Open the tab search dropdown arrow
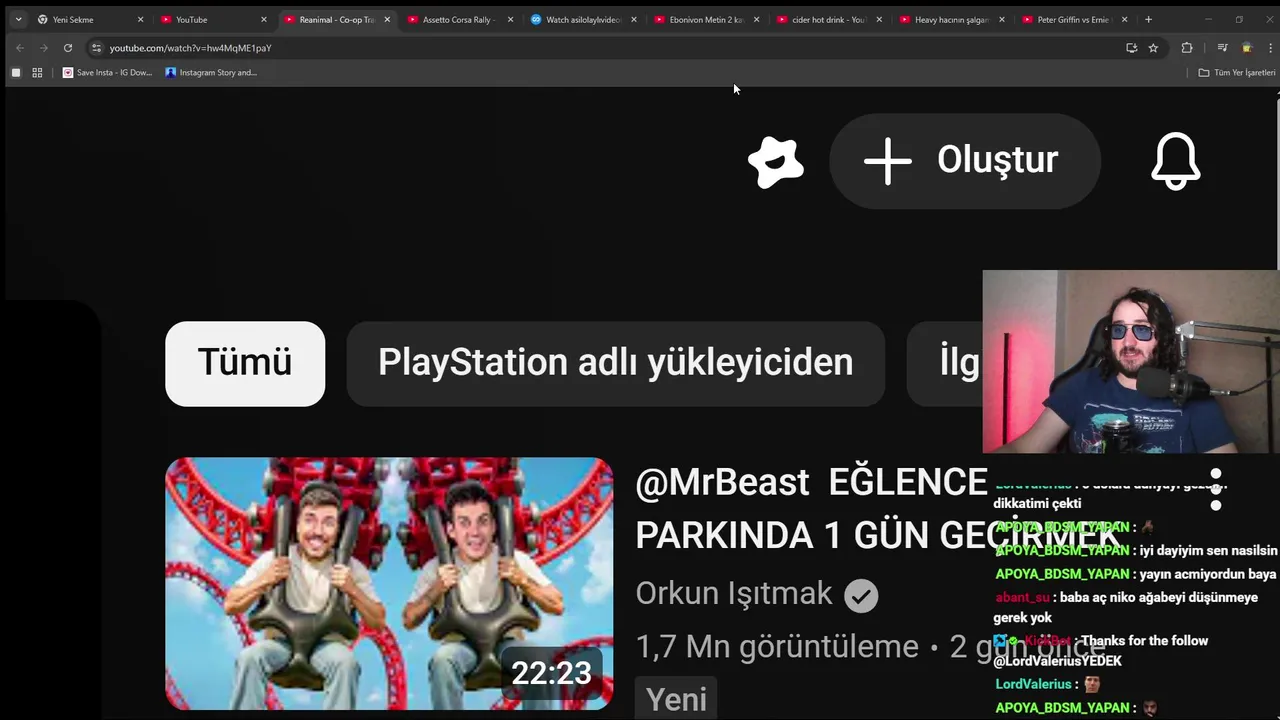Viewport: 1280px width, 720px height. tap(18, 19)
